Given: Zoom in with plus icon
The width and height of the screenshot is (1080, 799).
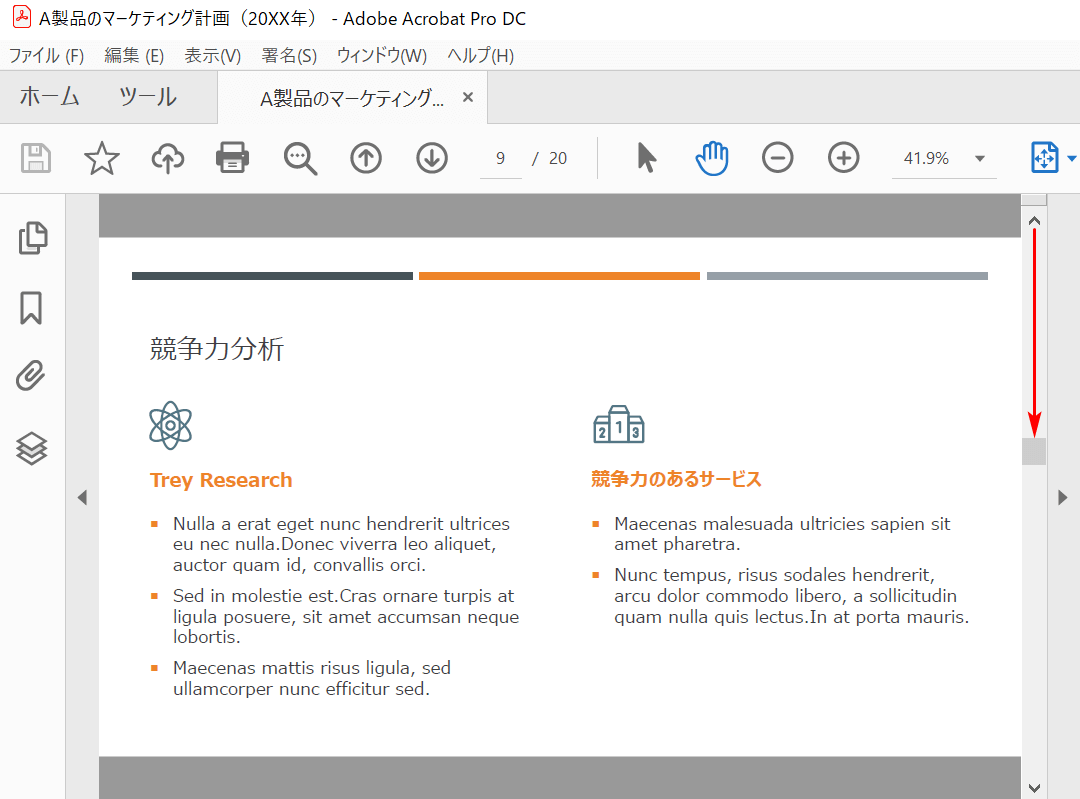Looking at the screenshot, I should (843, 158).
